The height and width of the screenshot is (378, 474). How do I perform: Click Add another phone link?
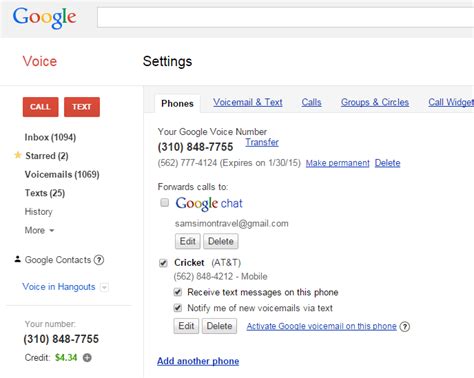(198, 361)
